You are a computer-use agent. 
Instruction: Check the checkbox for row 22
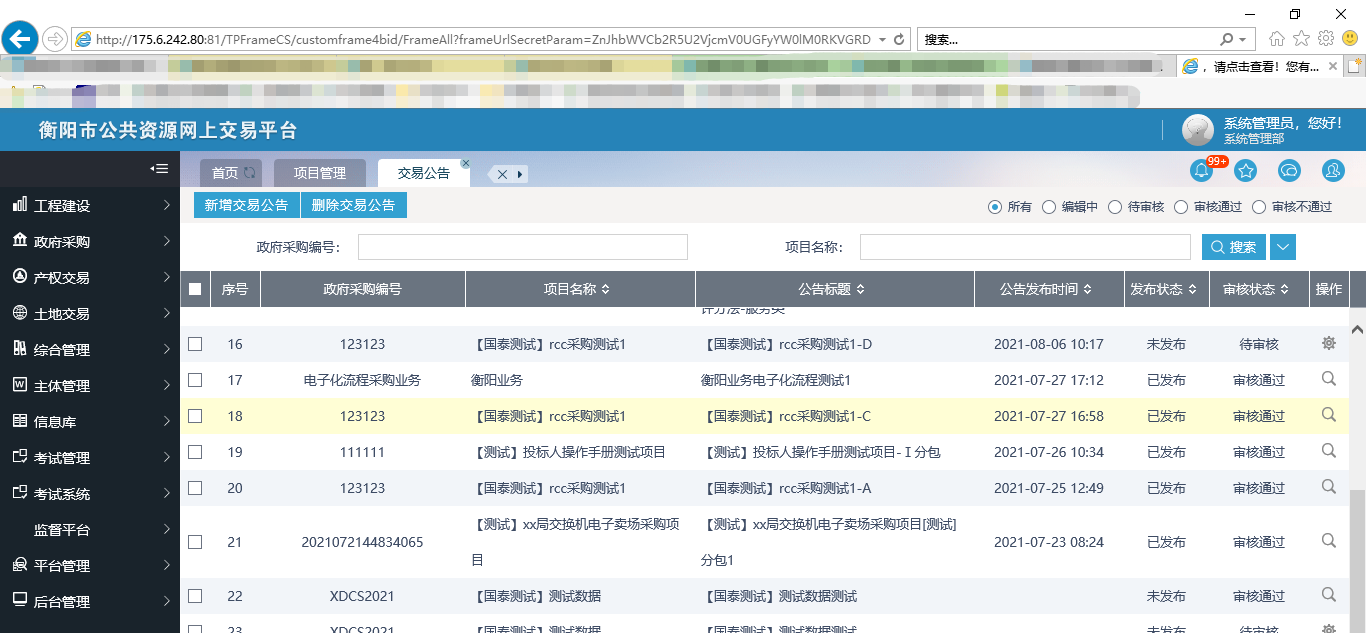[195, 596]
